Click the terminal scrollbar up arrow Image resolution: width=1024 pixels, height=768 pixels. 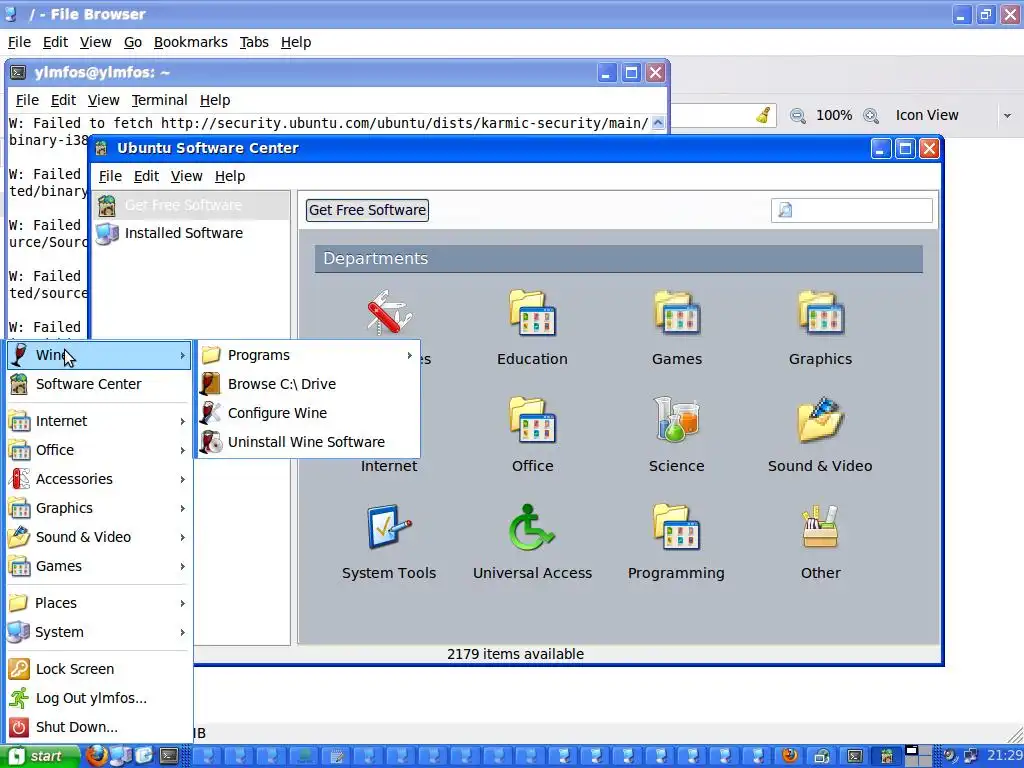(x=658, y=123)
